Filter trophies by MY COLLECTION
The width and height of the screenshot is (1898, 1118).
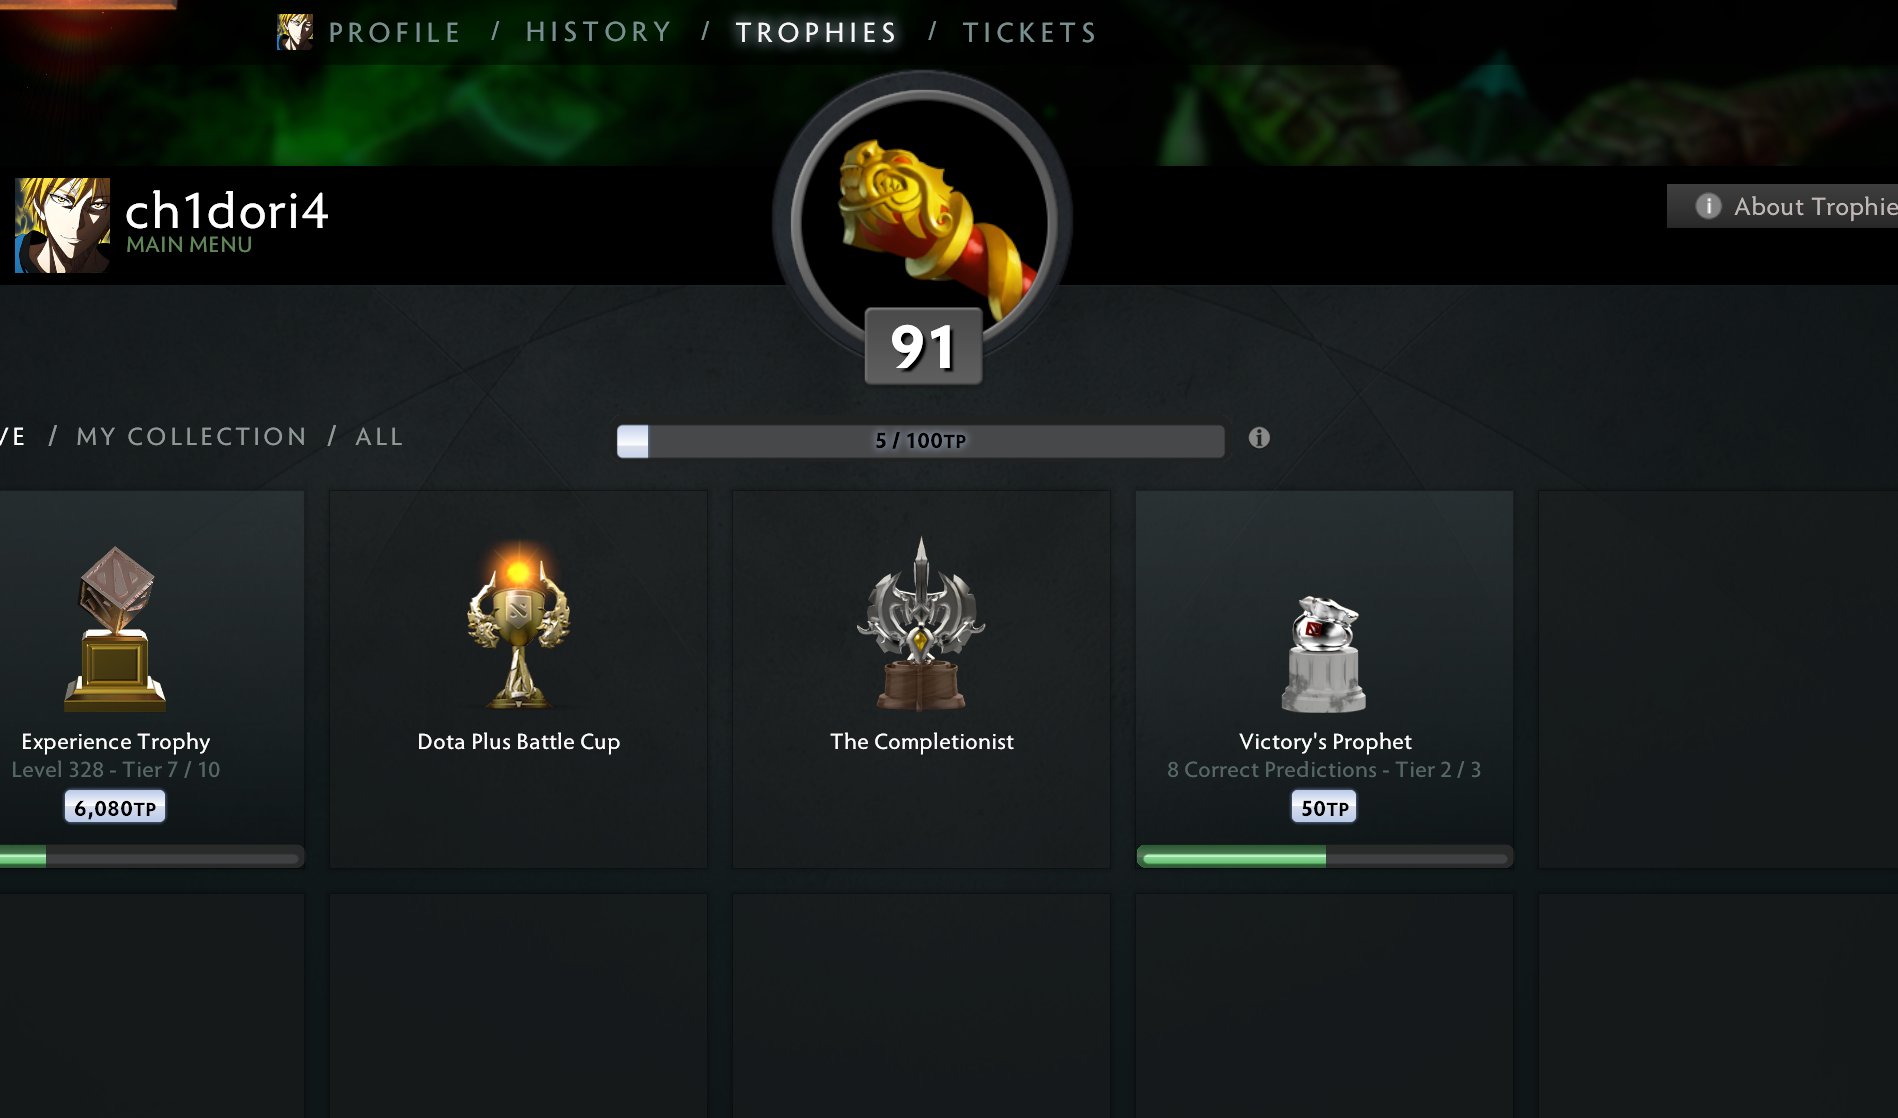192,437
